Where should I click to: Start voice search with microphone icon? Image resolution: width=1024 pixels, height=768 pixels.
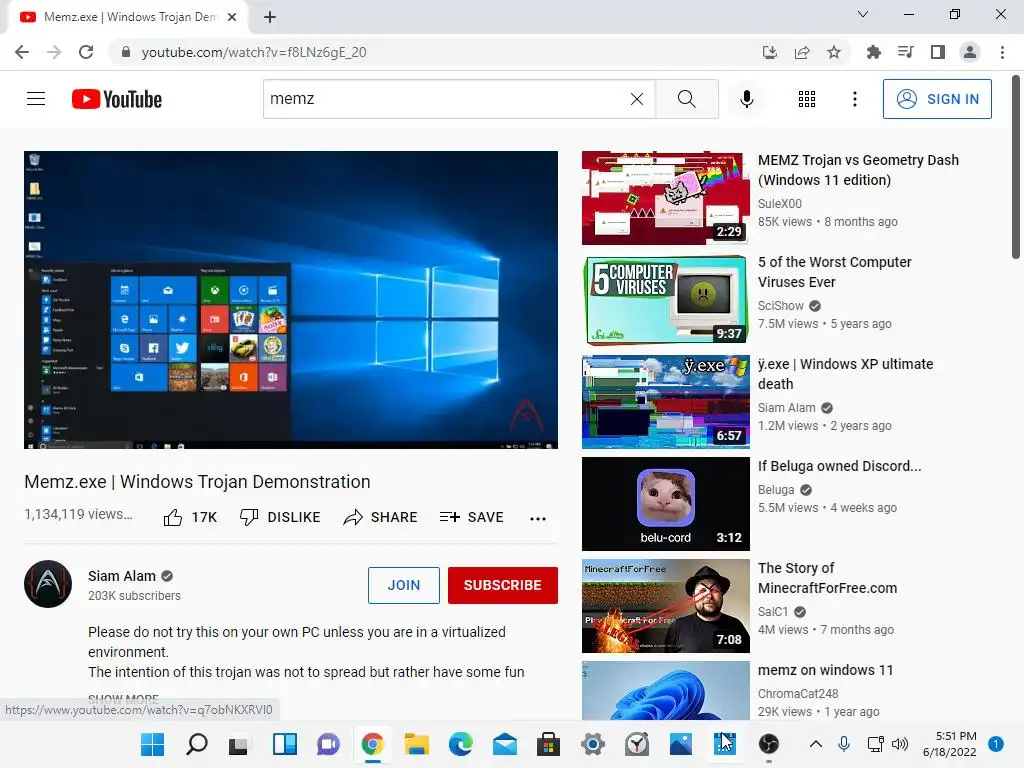pos(746,99)
